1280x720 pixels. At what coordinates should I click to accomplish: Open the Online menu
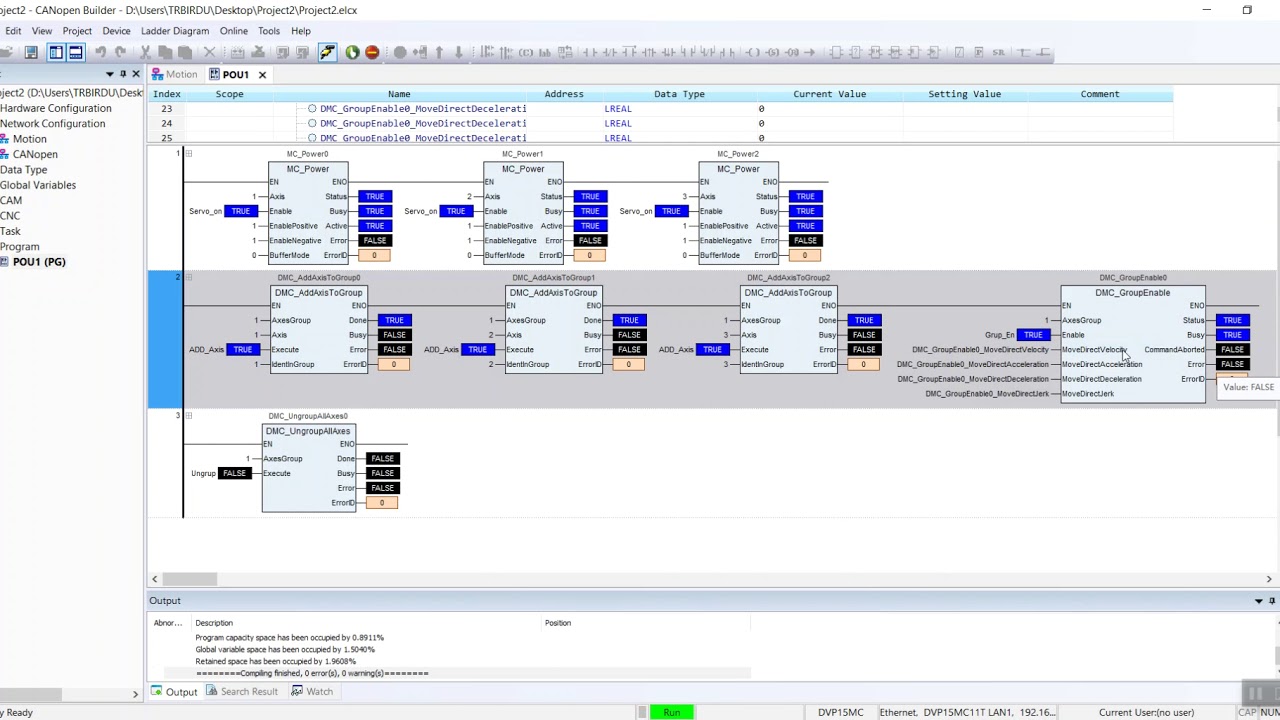point(234,31)
